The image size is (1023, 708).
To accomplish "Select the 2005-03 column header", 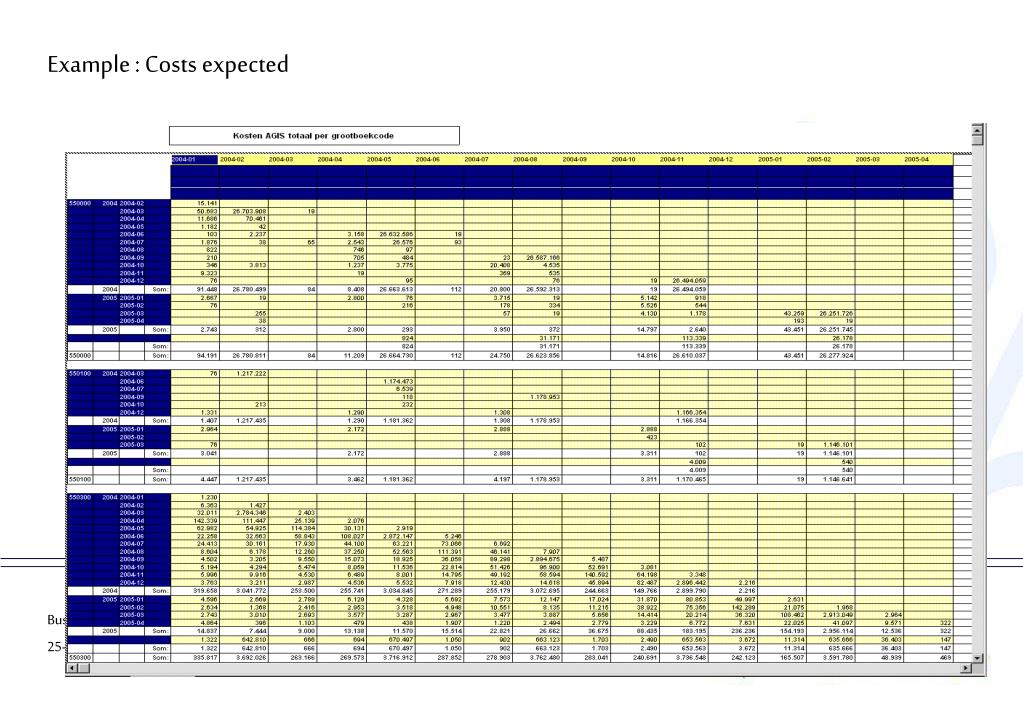I will (879, 159).
